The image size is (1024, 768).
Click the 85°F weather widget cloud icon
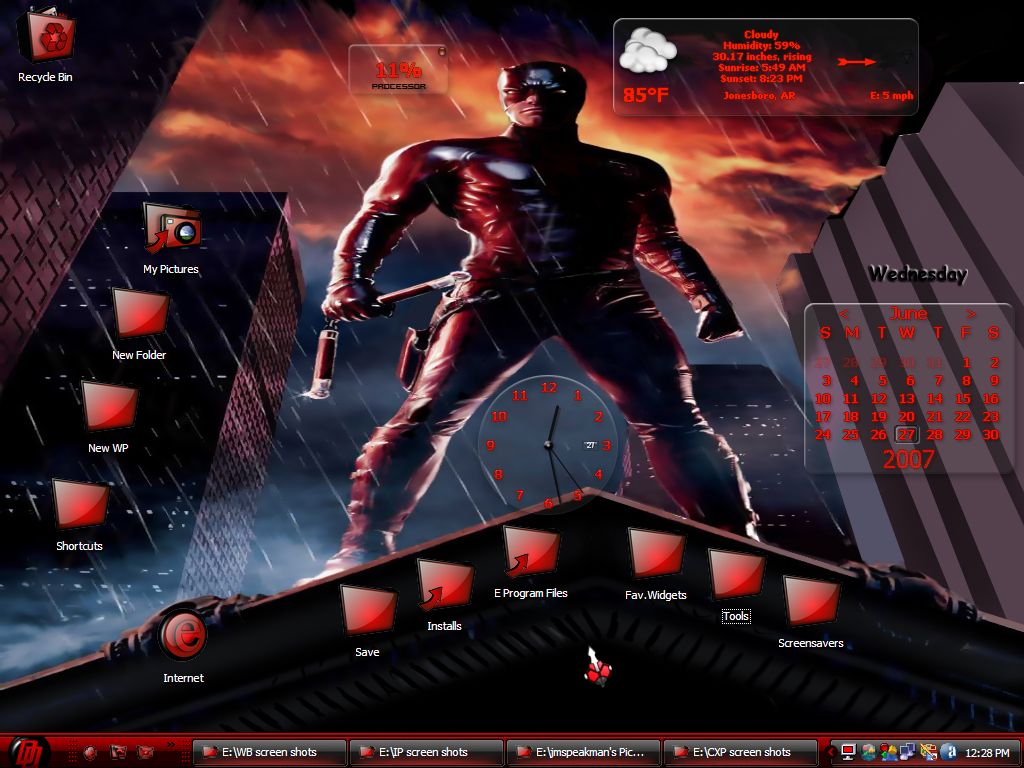(x=647, y=50)
